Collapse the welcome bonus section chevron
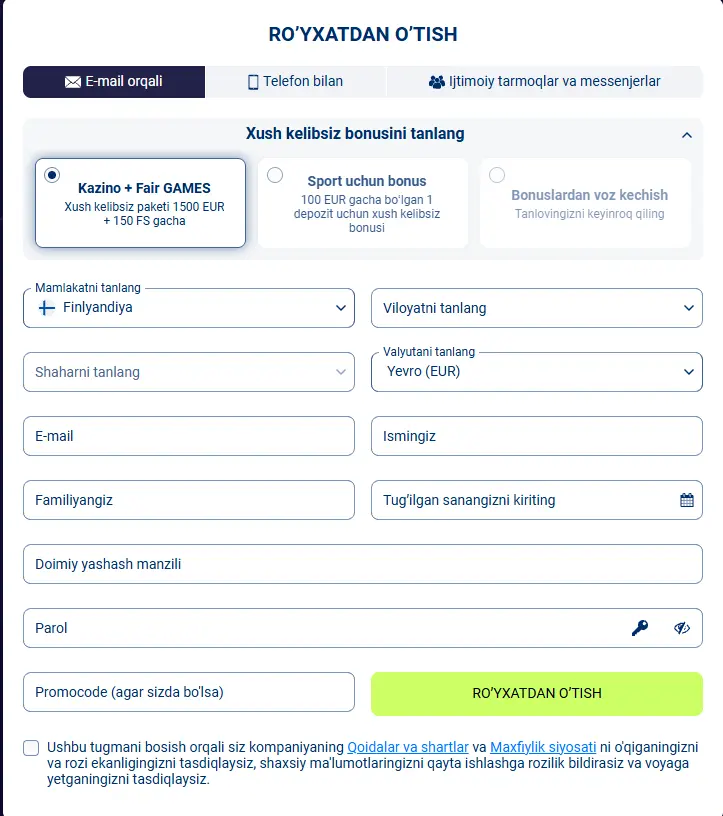Image resolution: width=723 pixels, height=816 pixels. click(x=686, y=135)
